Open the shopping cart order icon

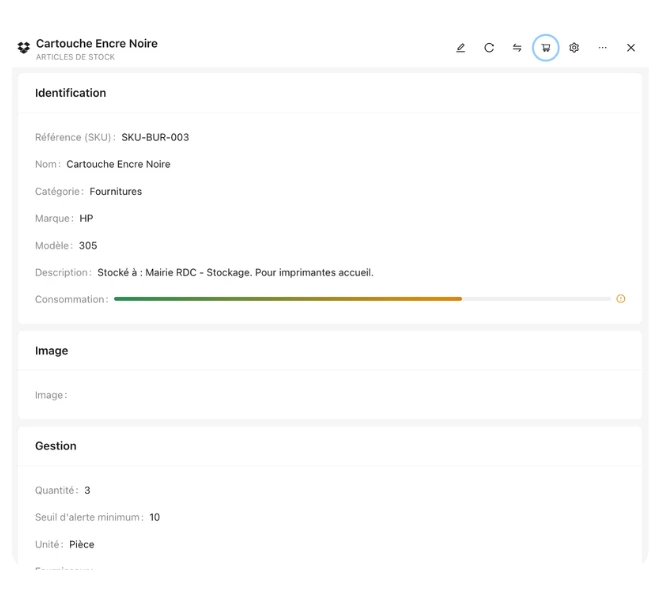[x=546, y=48]
